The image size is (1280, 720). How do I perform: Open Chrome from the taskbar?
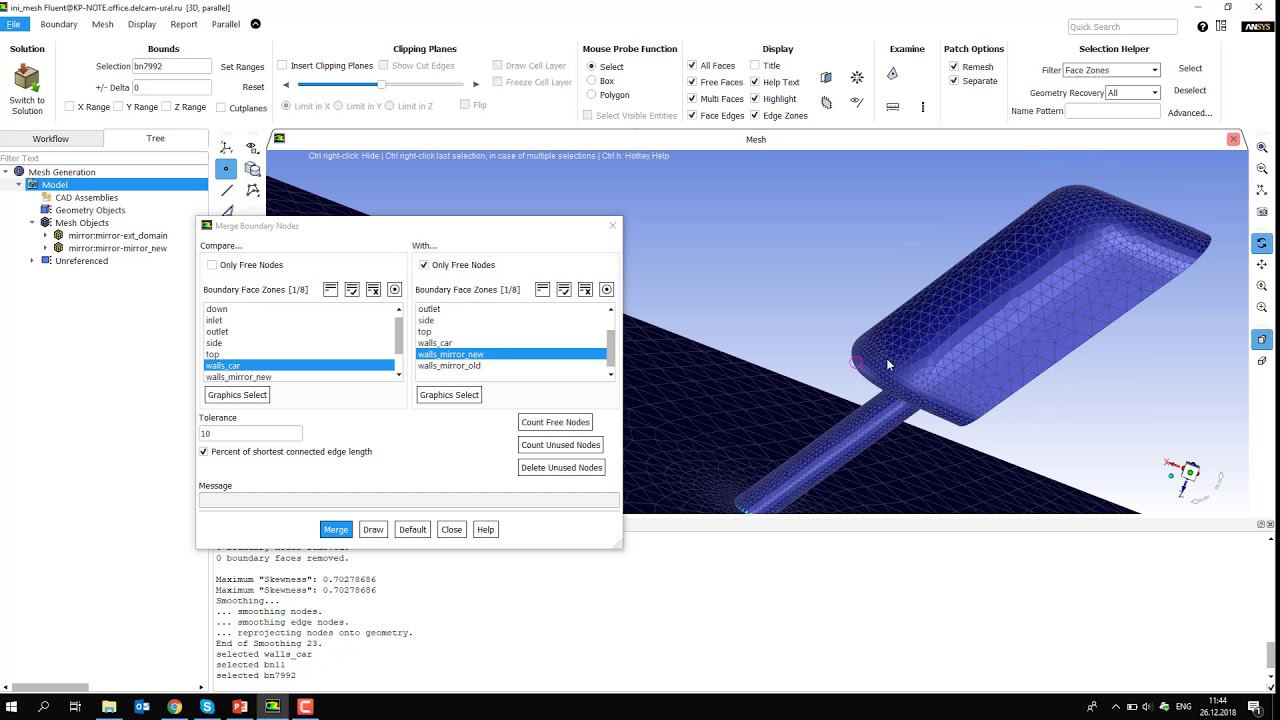pos(174,707)
